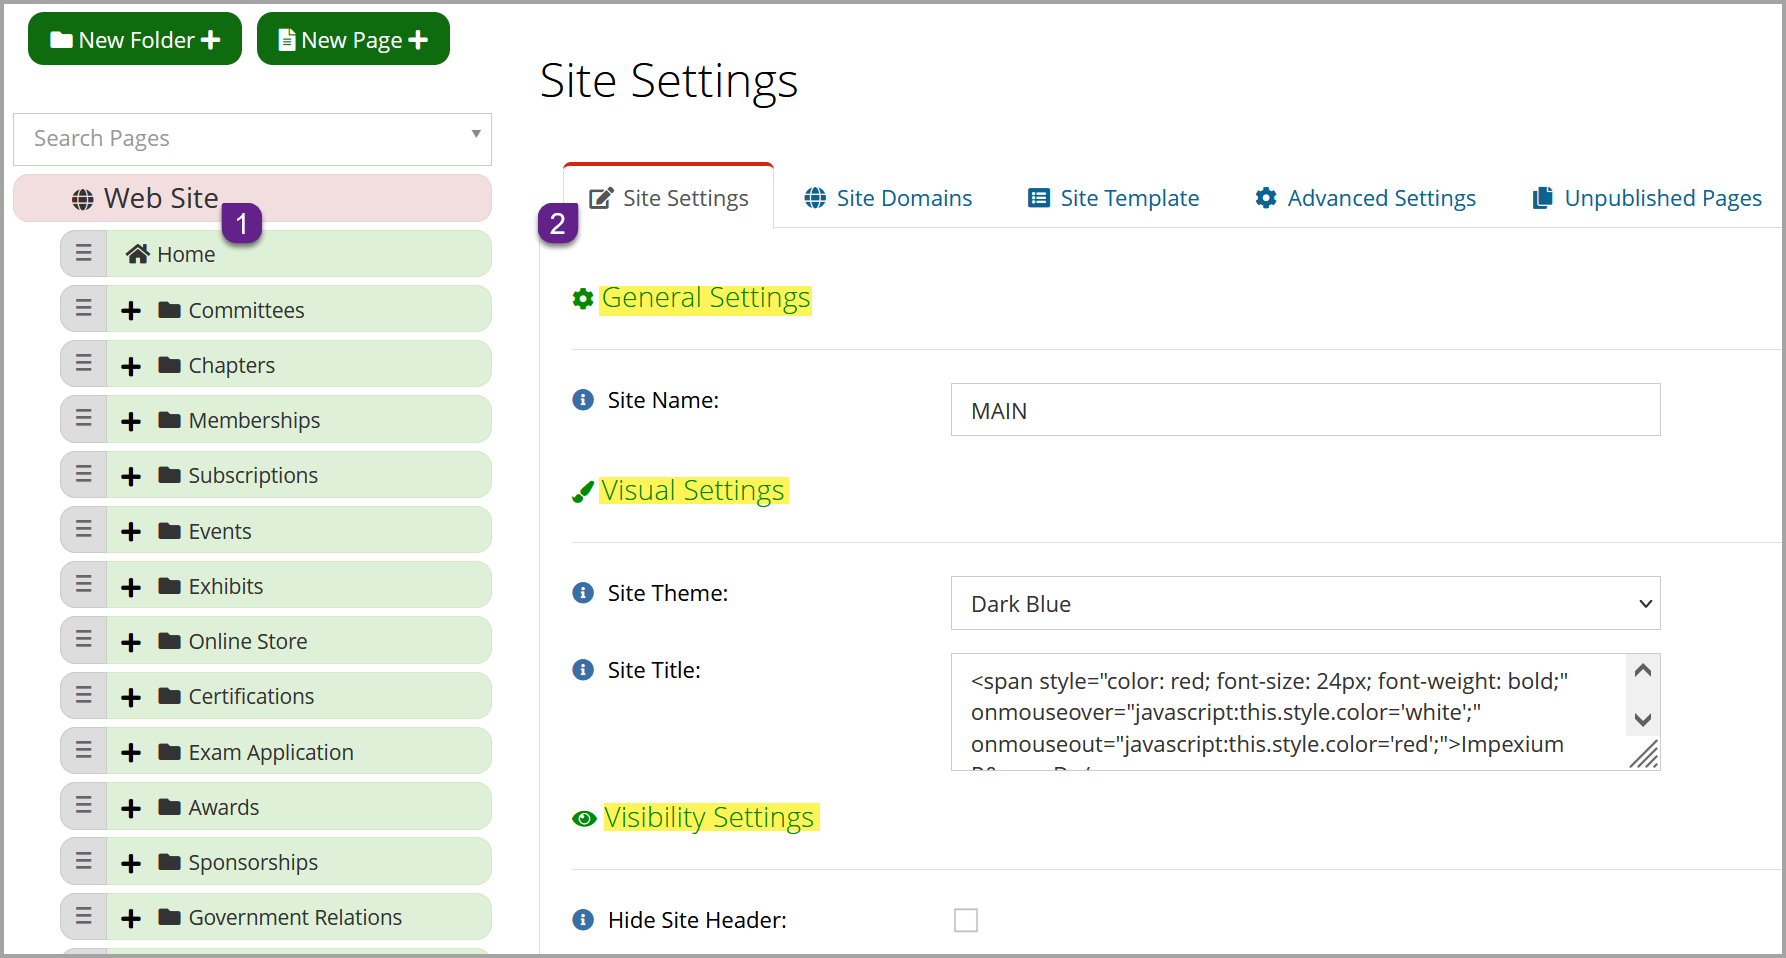This screenshot has height=958, width=1786.
Task: Click the Site Title textarea resize grip
Action: point(1645,755)
